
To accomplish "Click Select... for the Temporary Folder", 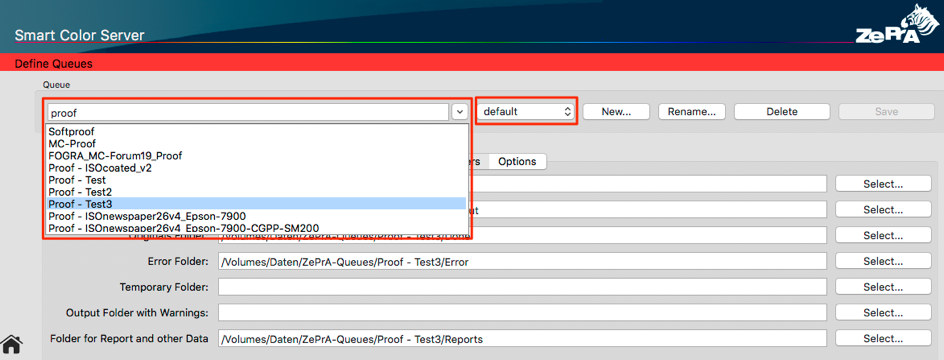I will click(883, 287).
